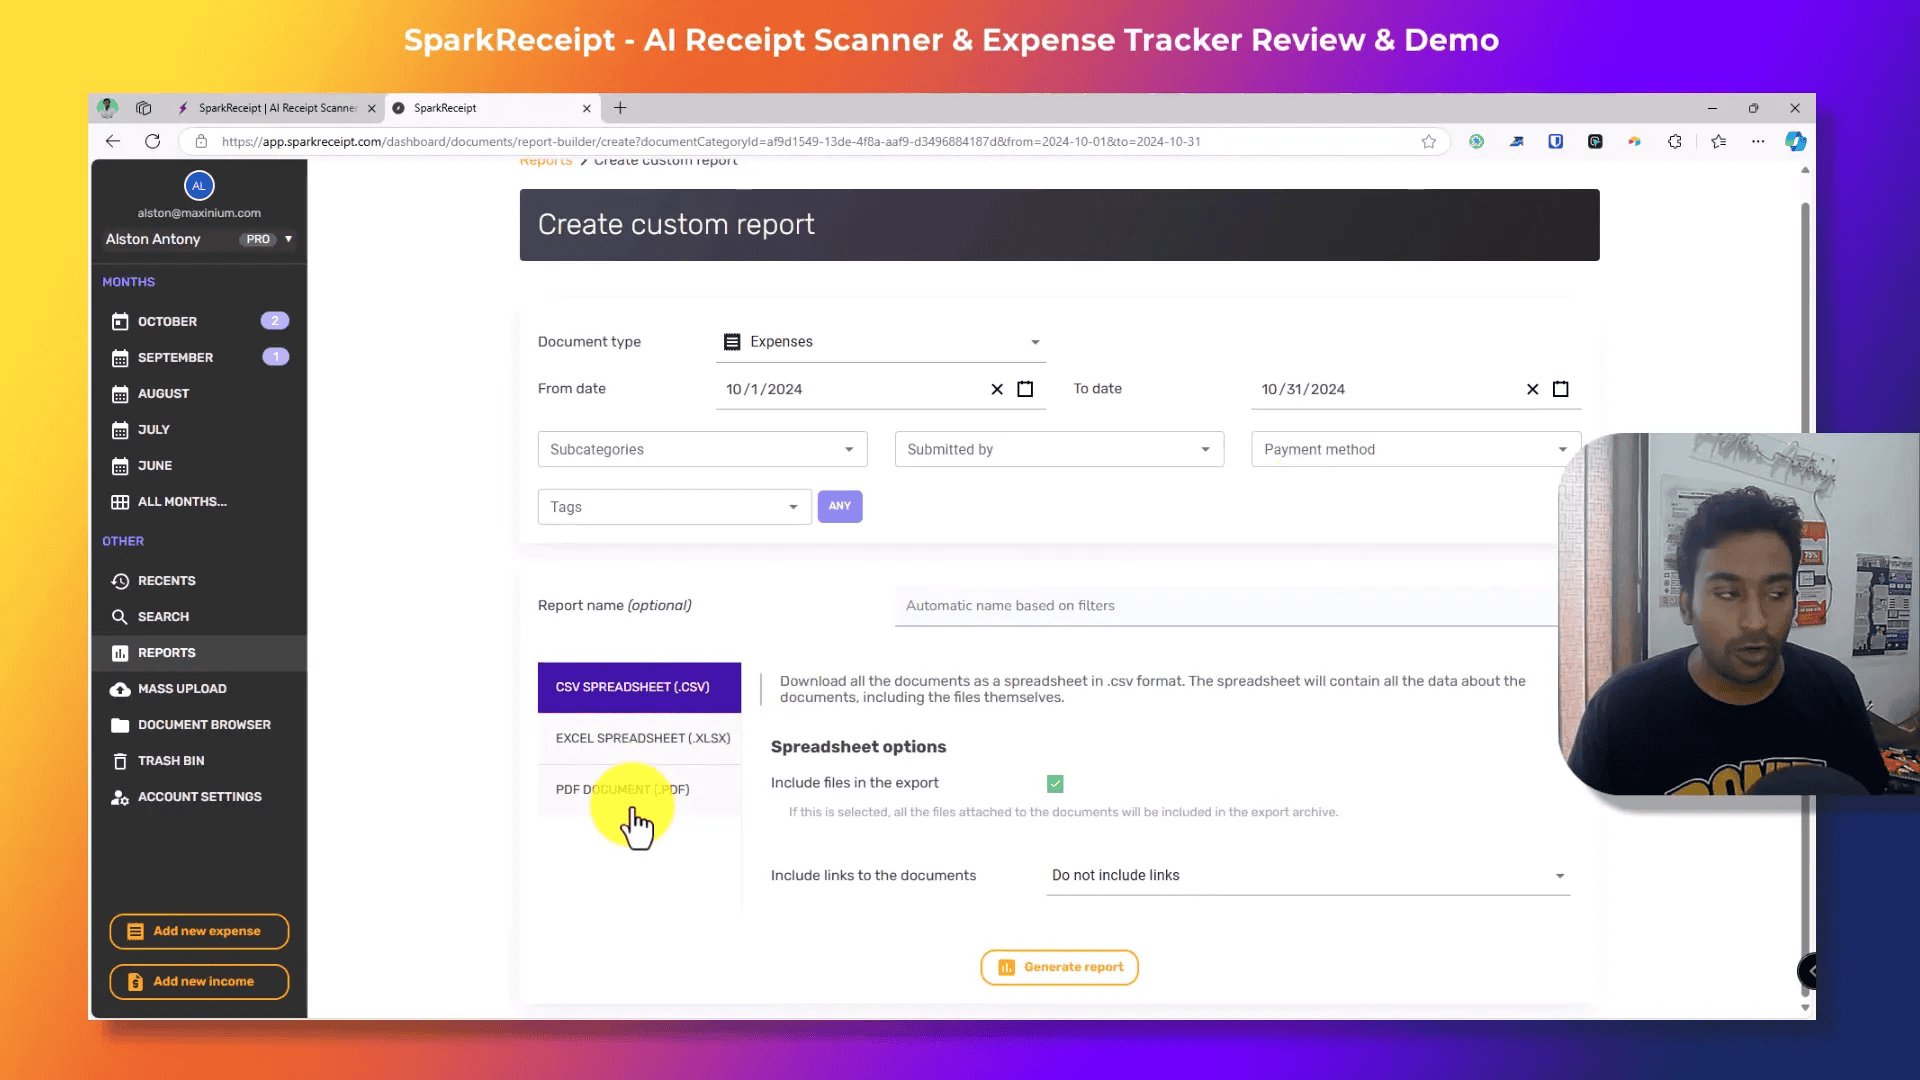Click the To date field 10/31/2024
The width and height of the screenshot is (1920, 1080).
click(x=1303, y=389)
